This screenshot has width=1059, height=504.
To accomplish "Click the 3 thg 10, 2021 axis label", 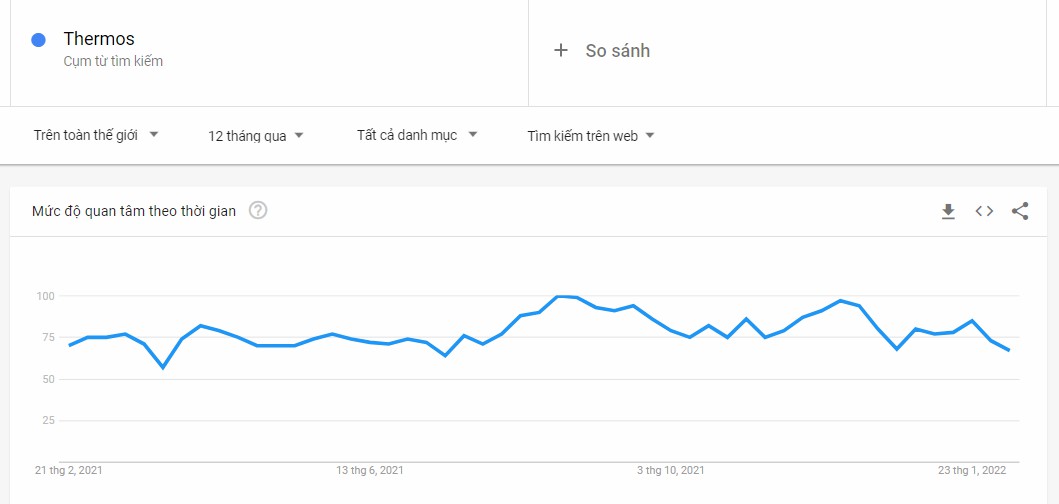I will point(671,470).
